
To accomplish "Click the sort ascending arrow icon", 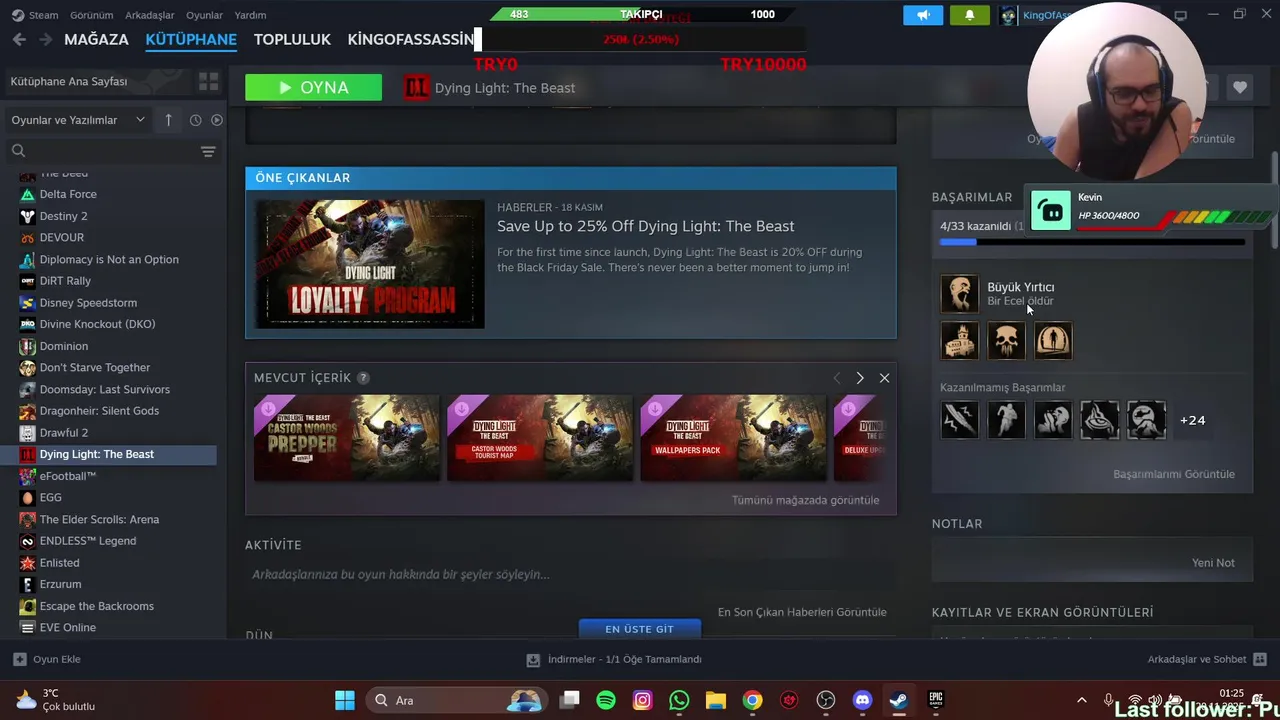I will pos(168,120).
